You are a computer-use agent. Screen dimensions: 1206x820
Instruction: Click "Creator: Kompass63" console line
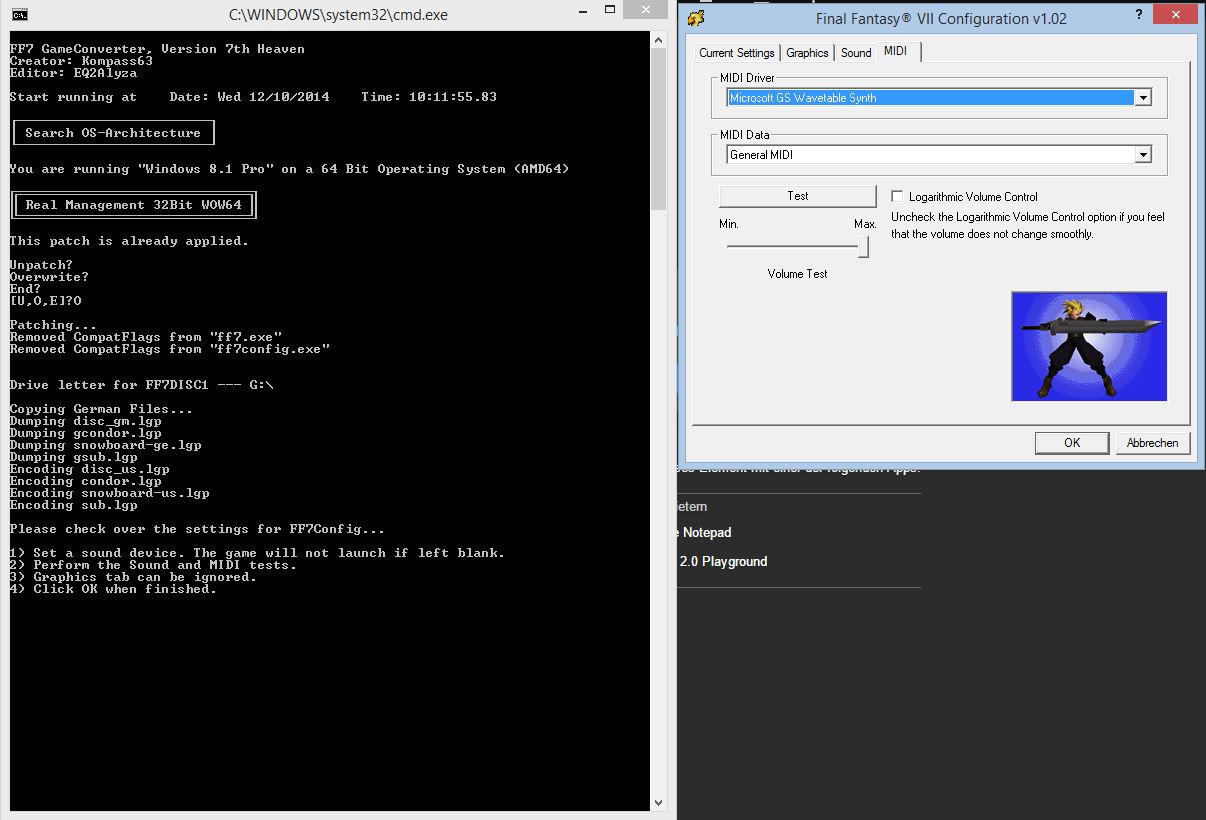pos(81,61)
